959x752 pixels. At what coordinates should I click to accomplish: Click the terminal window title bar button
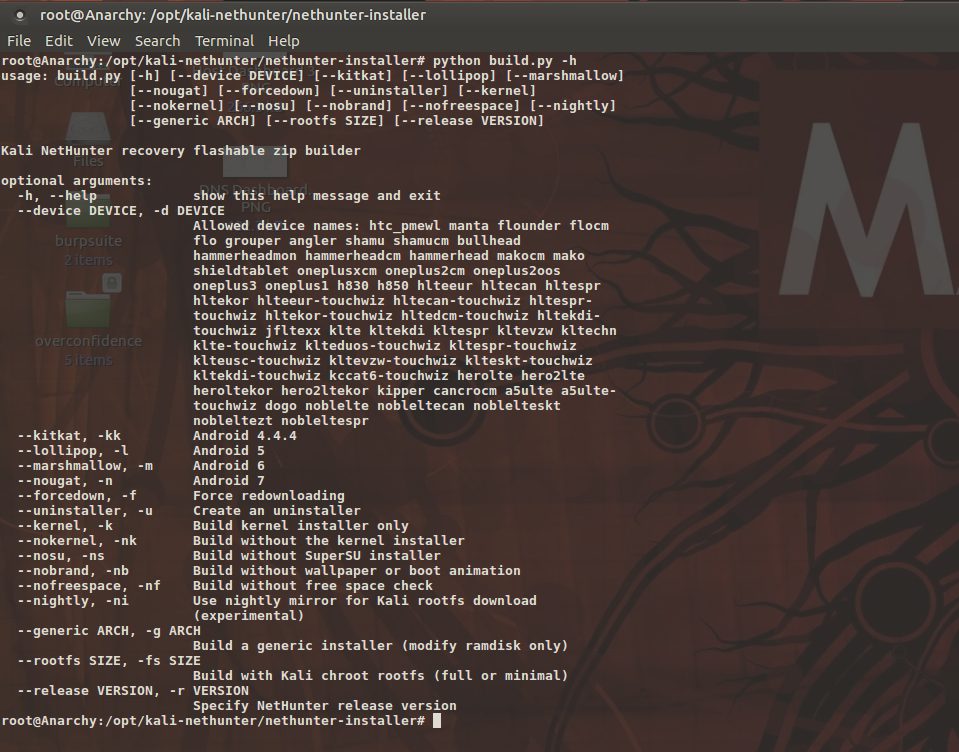20,15
